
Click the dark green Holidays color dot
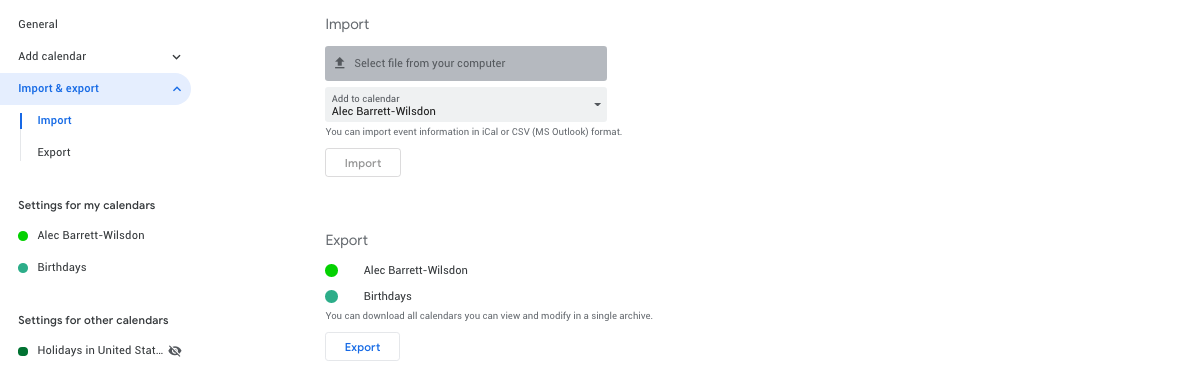(23, 351)
